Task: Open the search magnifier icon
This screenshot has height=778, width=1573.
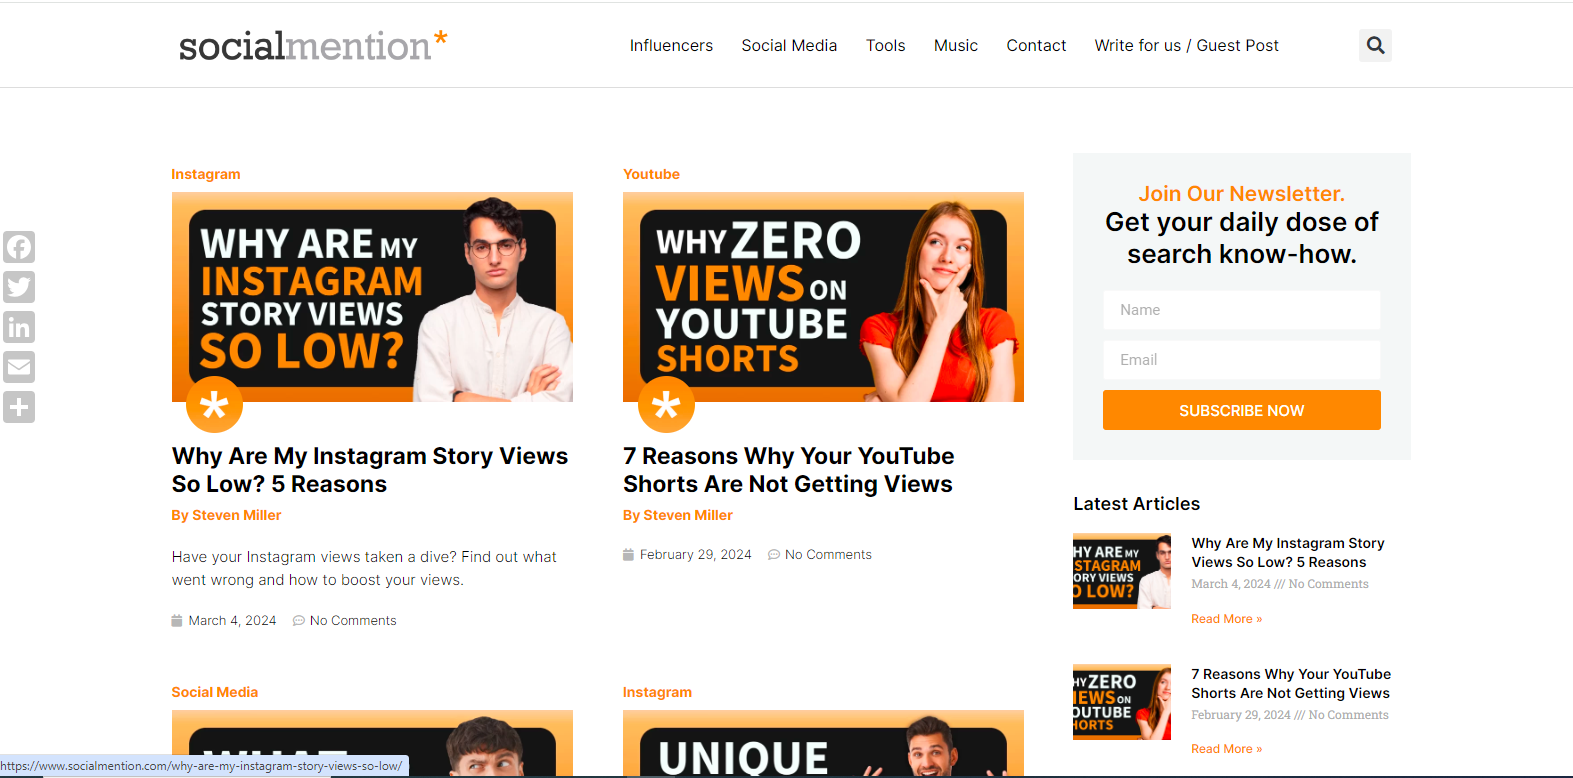Action: (x=1375, y=45)
